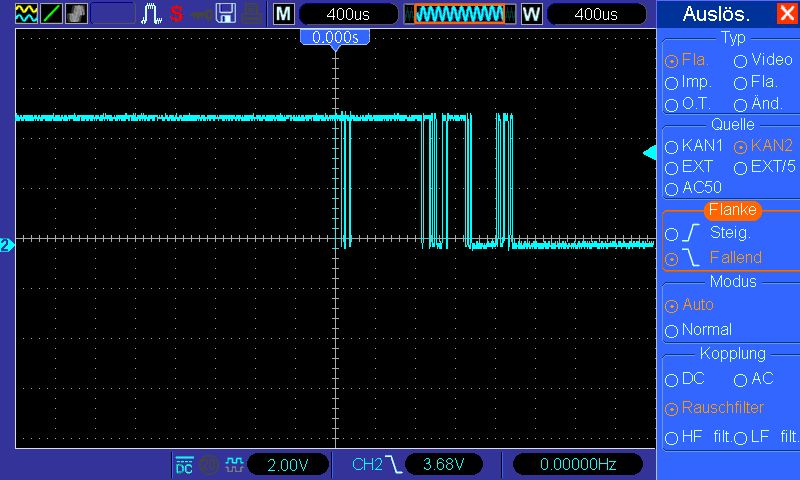The width and height of the screenshot is (800, 480).
Task: Choose EXT/5 as trigger source
Action: pos(764,167)
